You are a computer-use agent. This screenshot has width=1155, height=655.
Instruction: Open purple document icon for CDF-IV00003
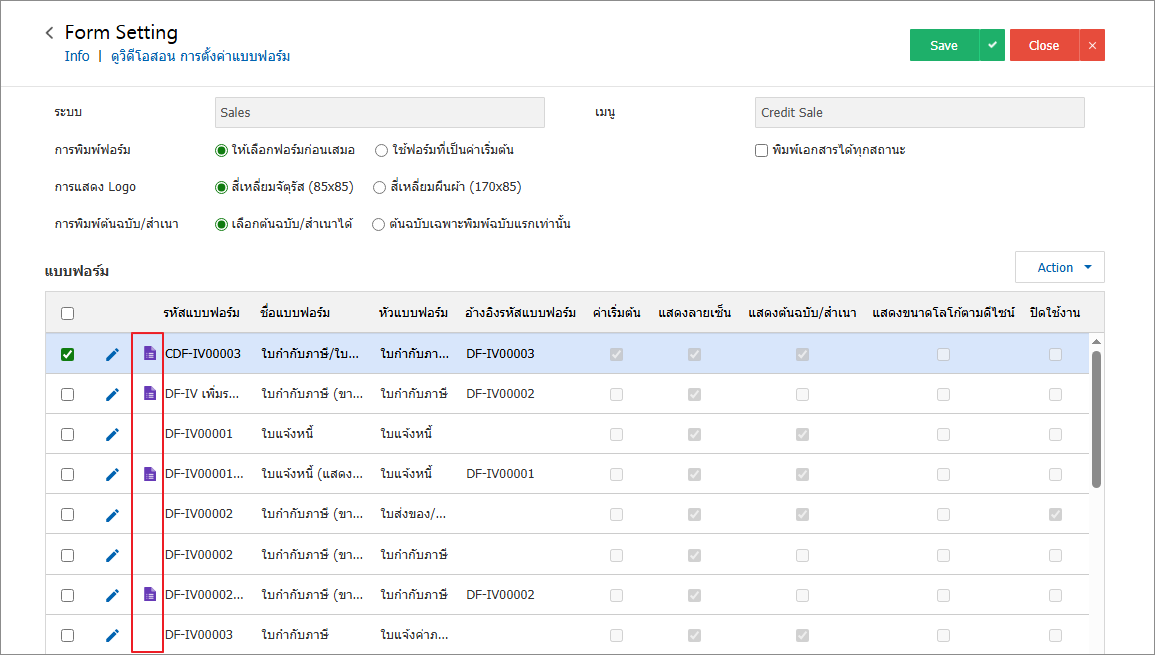click(150, 354)
